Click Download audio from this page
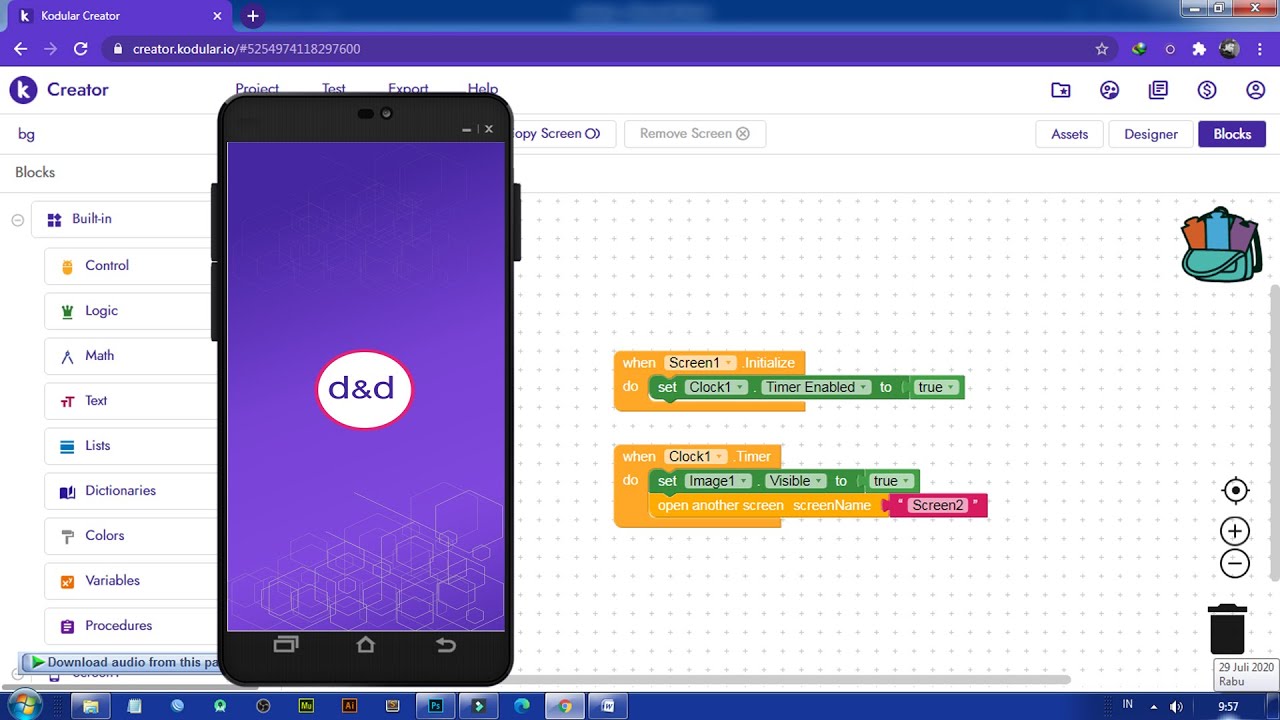 (x=120, y=662)
